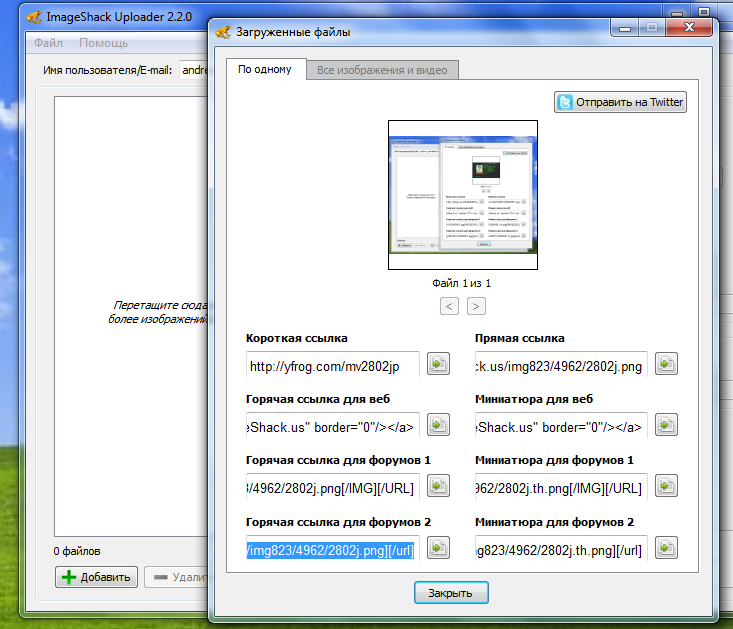Copy the Миниатюра для веб code
Screen dimensions: 733x629
point(666,425)
